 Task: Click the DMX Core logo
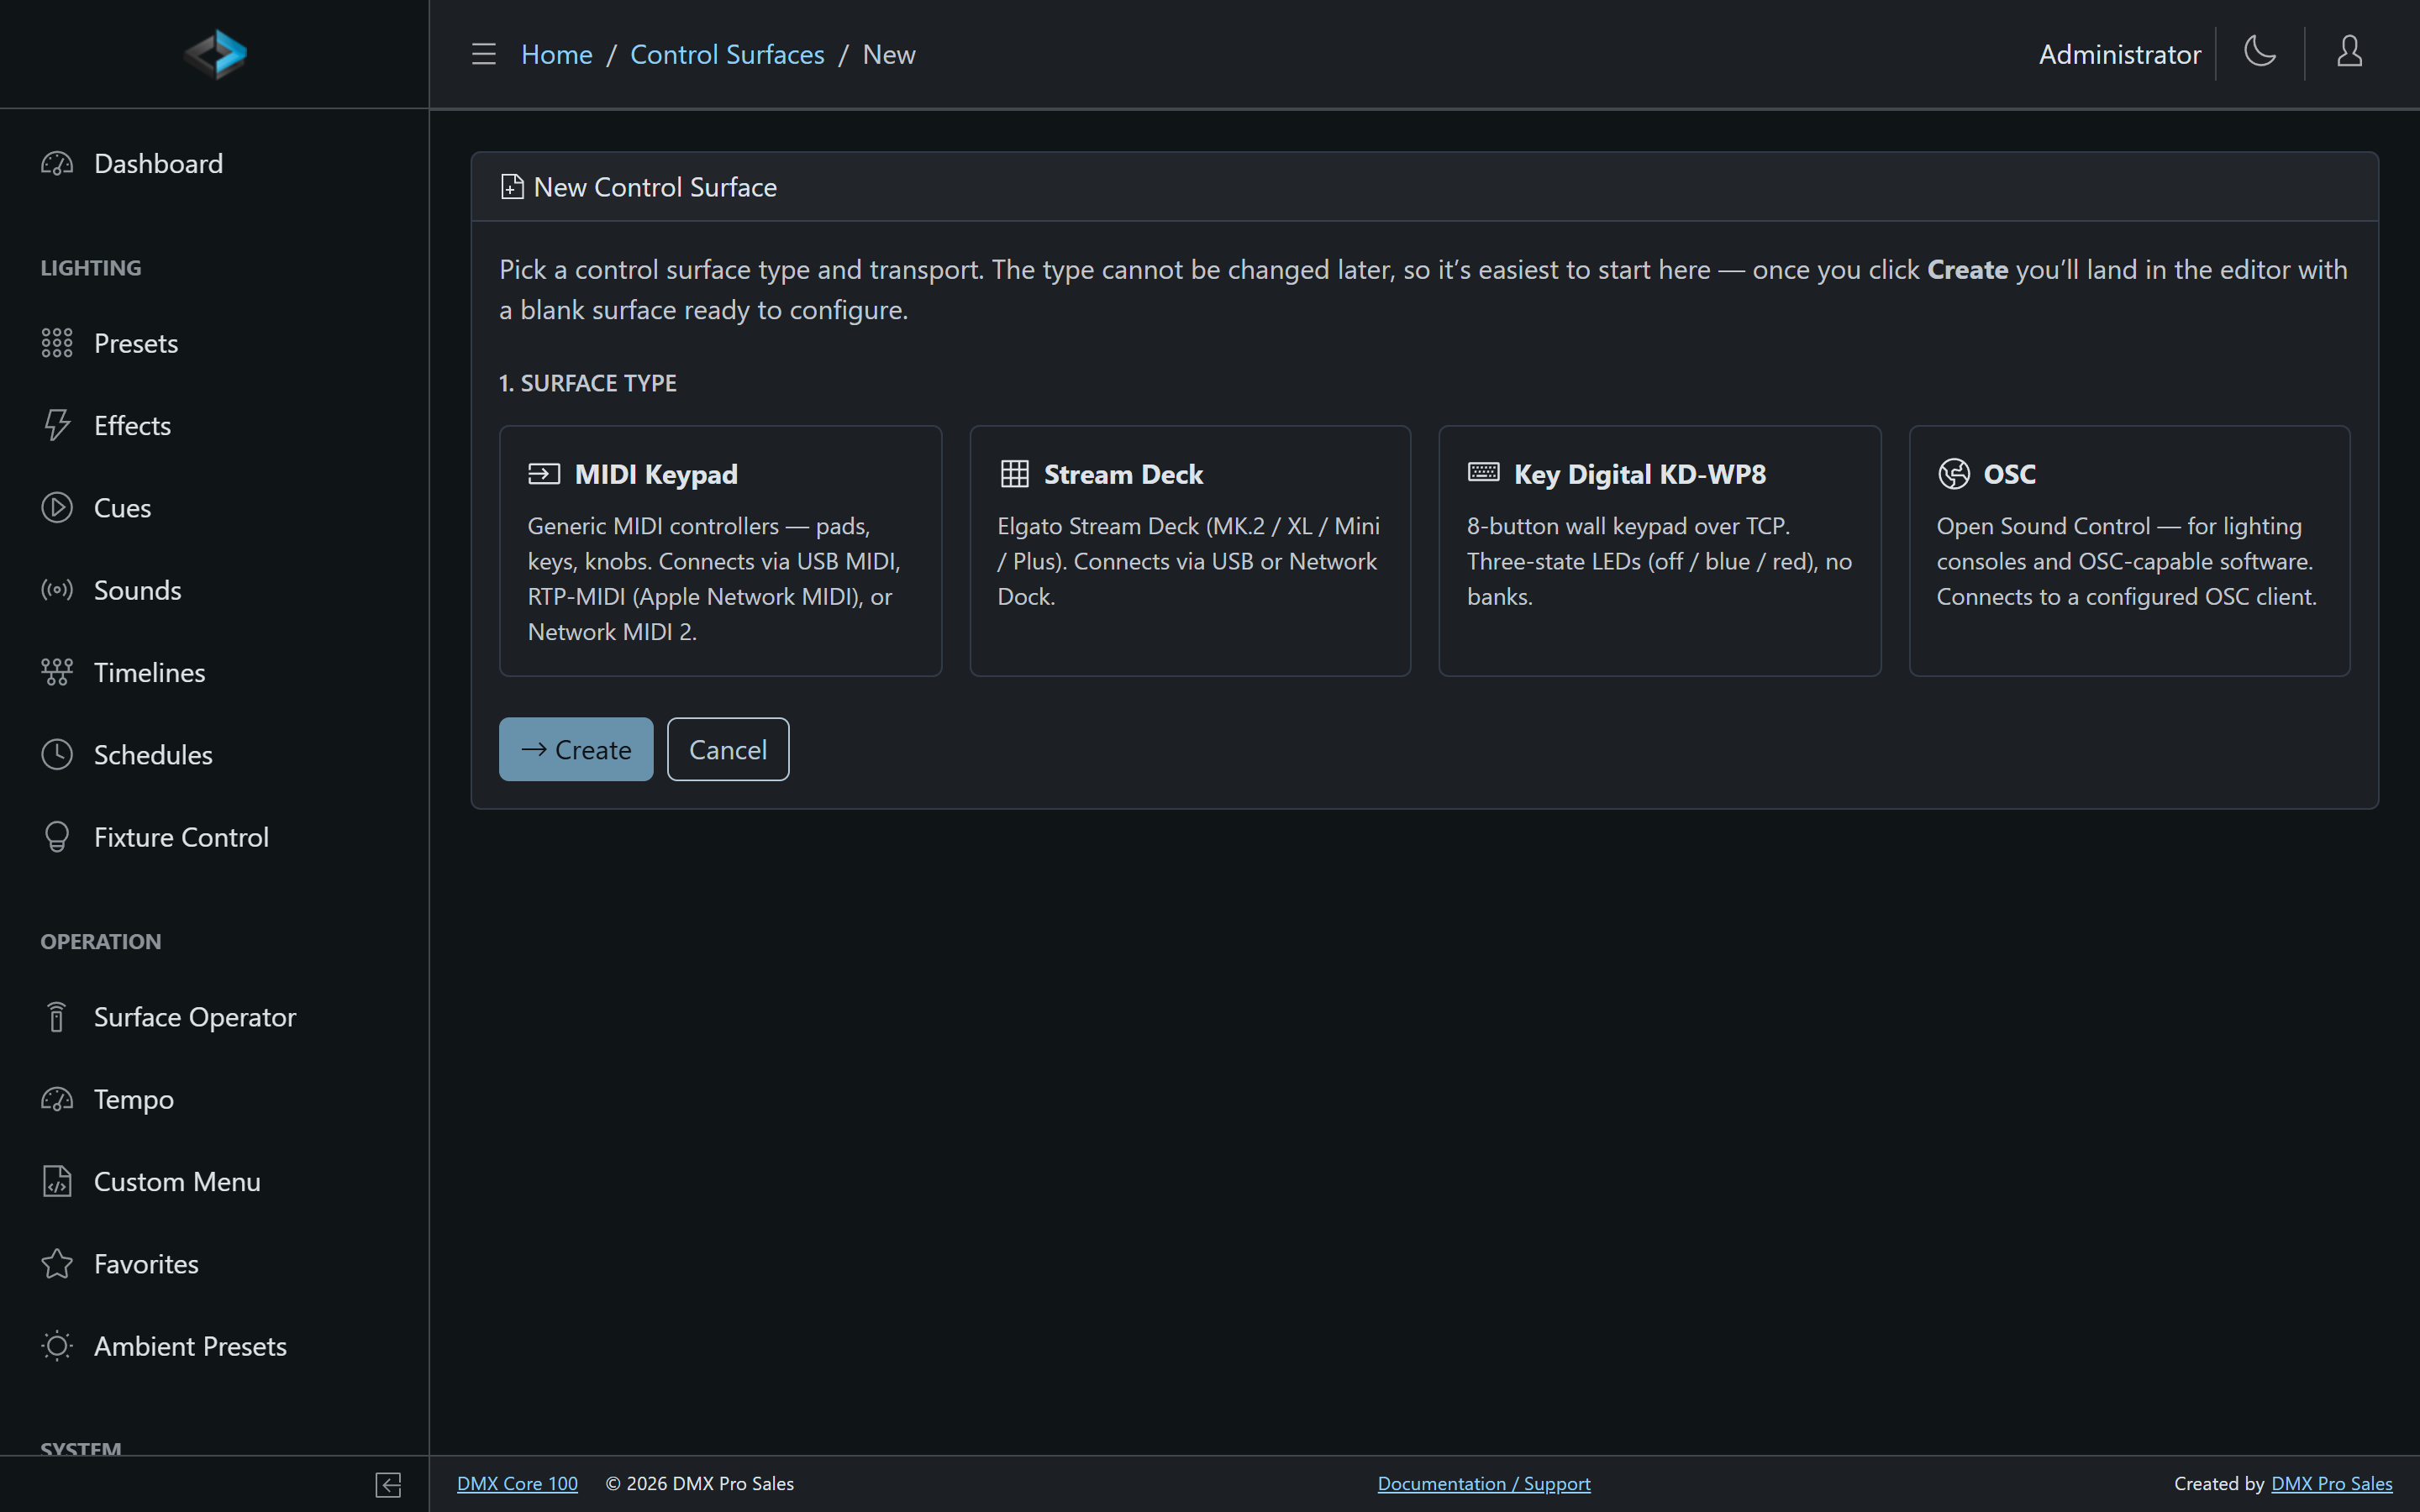(x=215, y=54)
